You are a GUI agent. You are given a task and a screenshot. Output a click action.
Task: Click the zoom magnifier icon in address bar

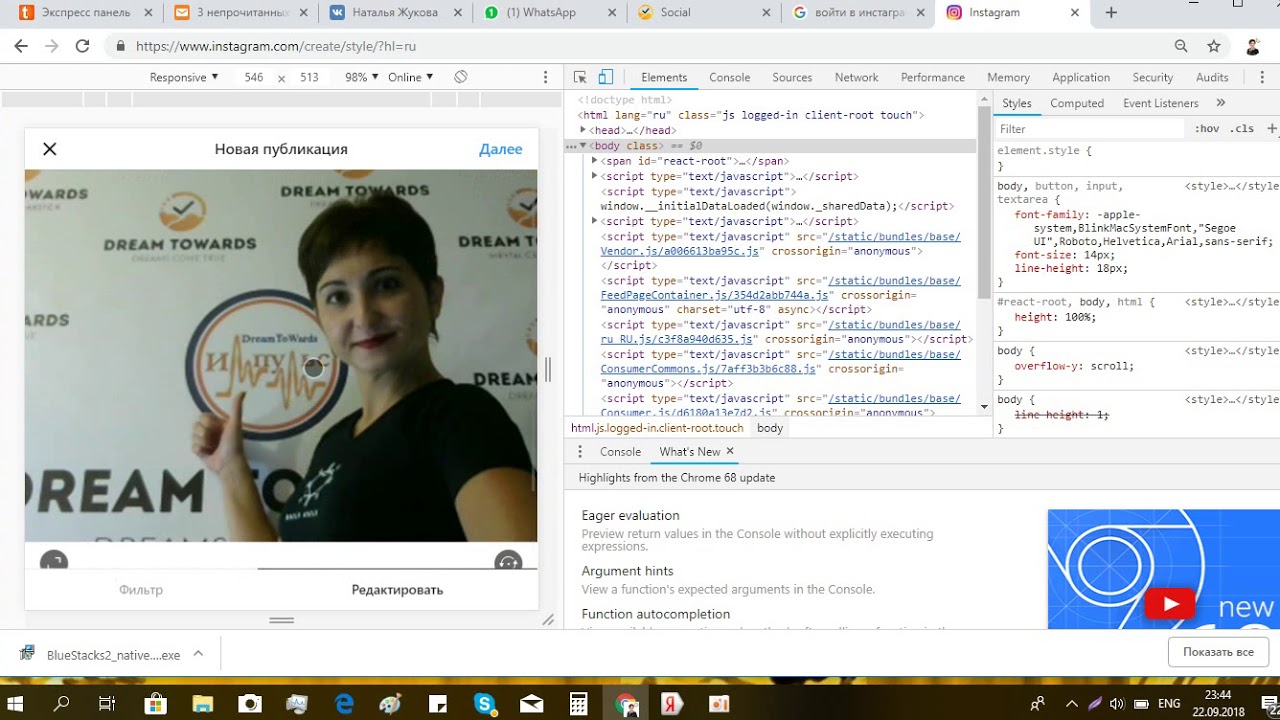click(x=1181, y=46)
